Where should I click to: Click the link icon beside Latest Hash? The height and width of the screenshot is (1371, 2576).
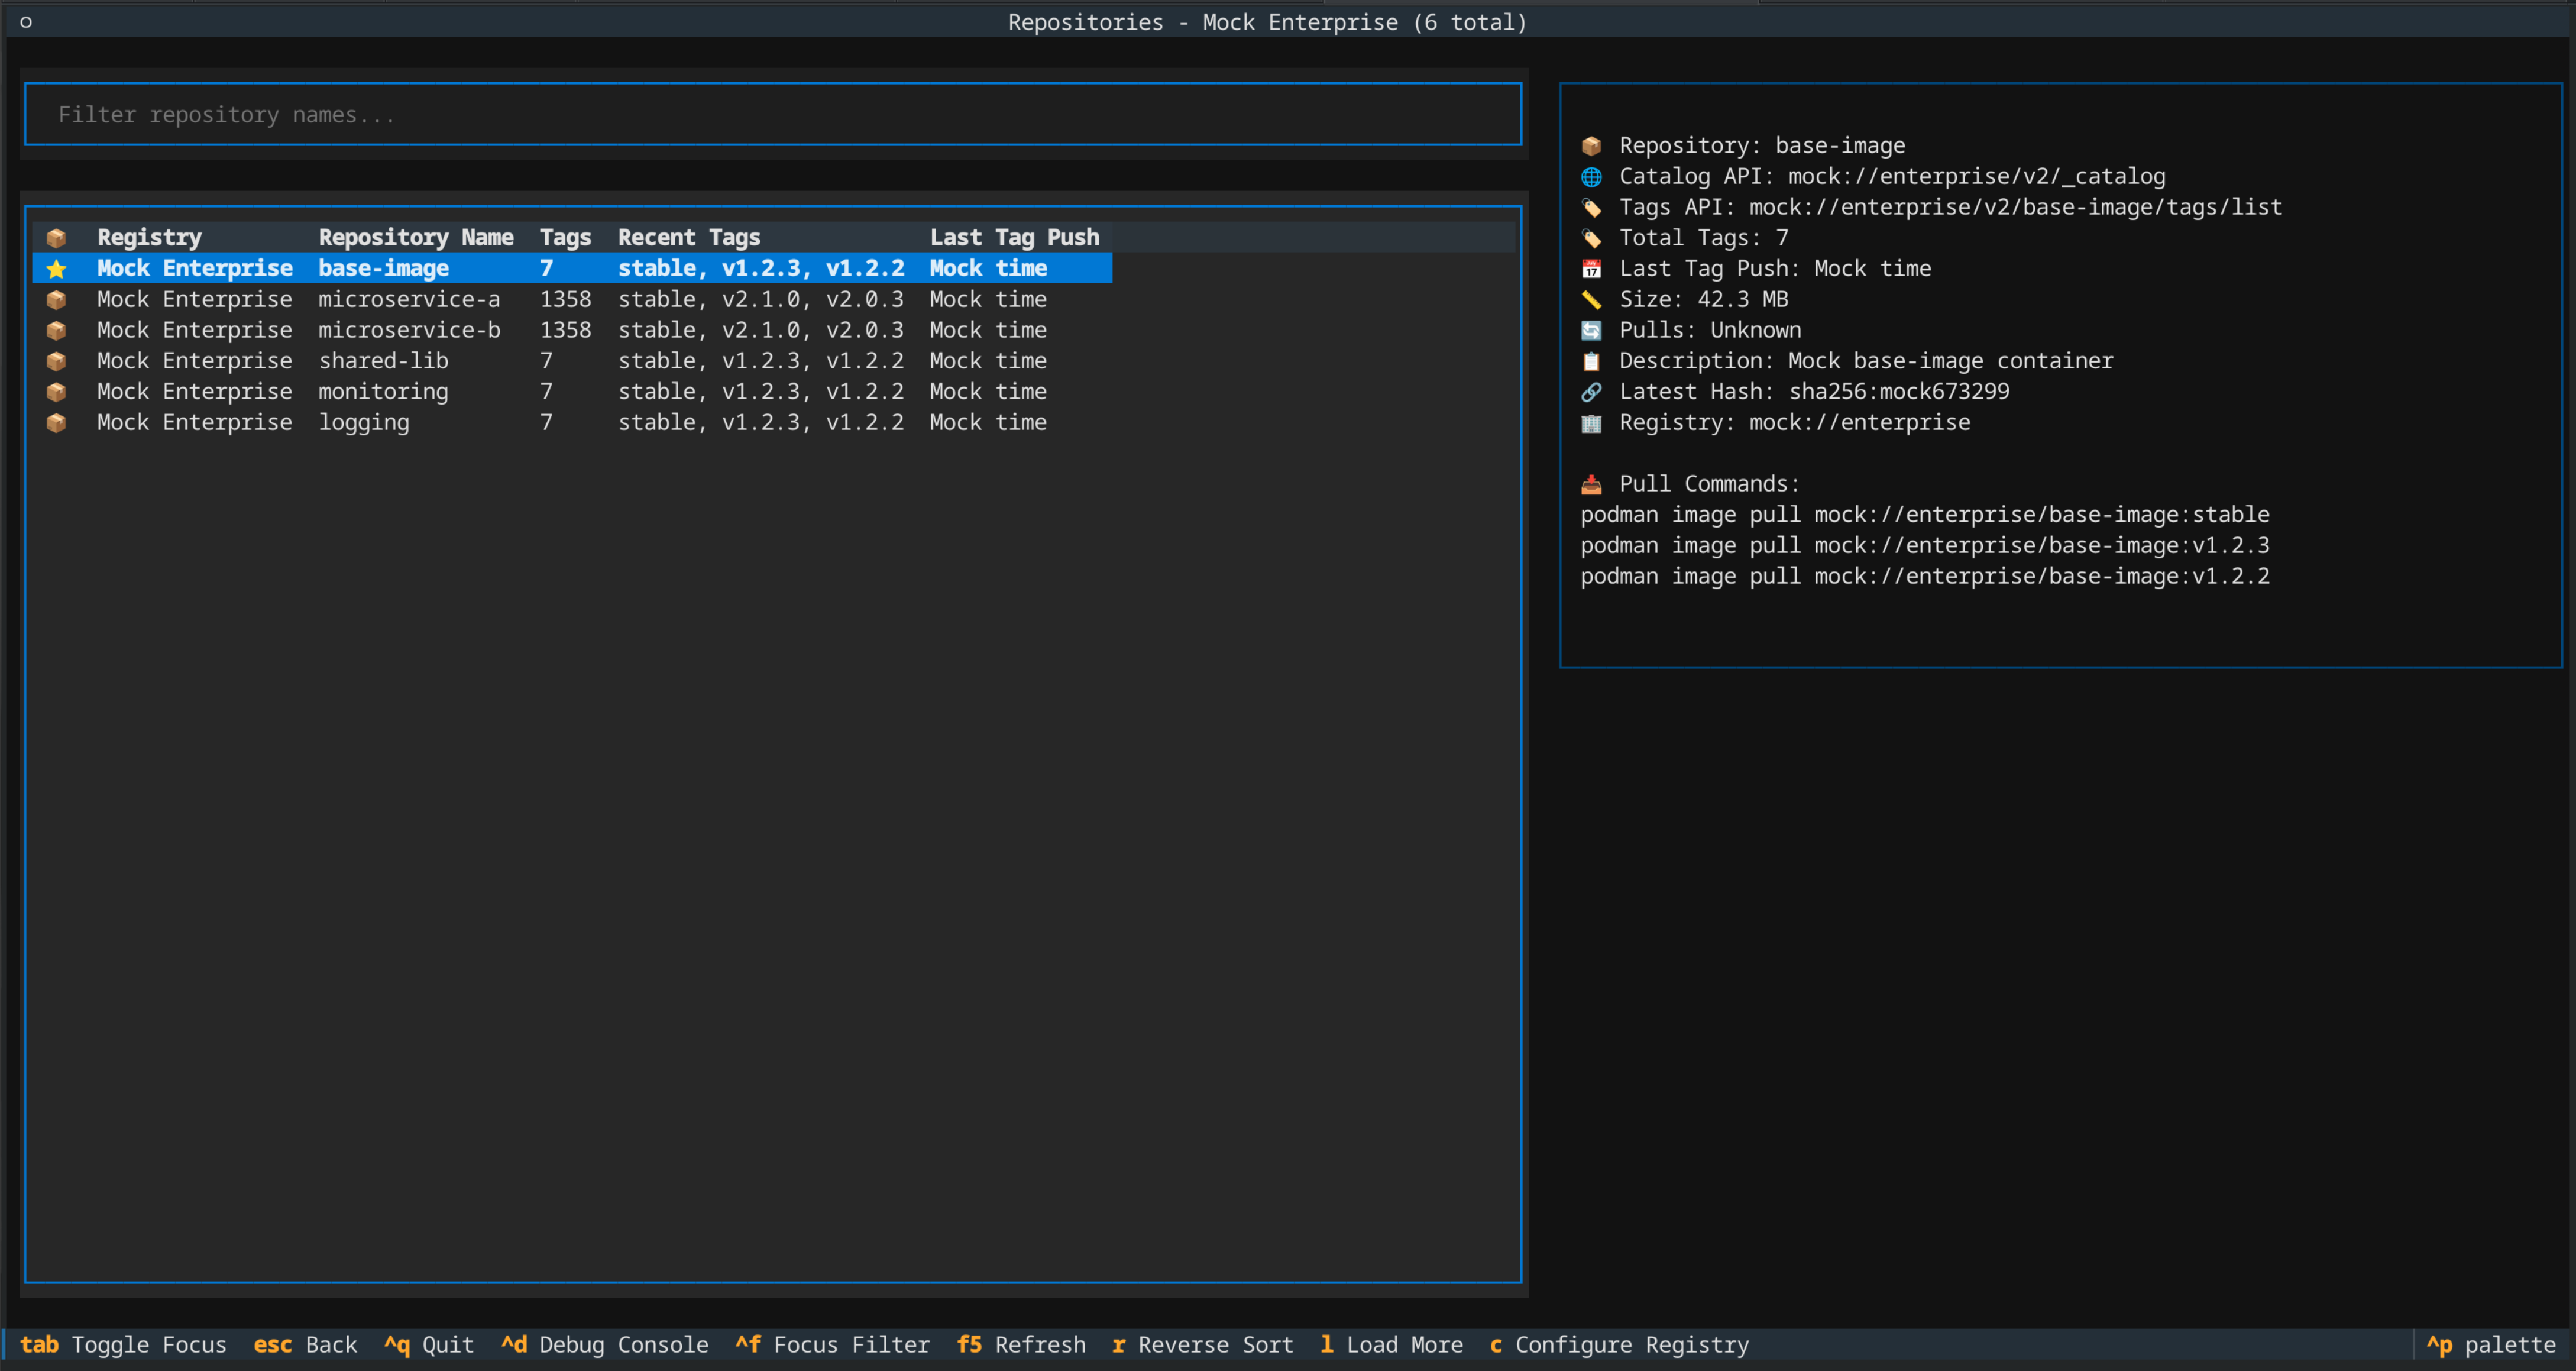pos(1592,391)
